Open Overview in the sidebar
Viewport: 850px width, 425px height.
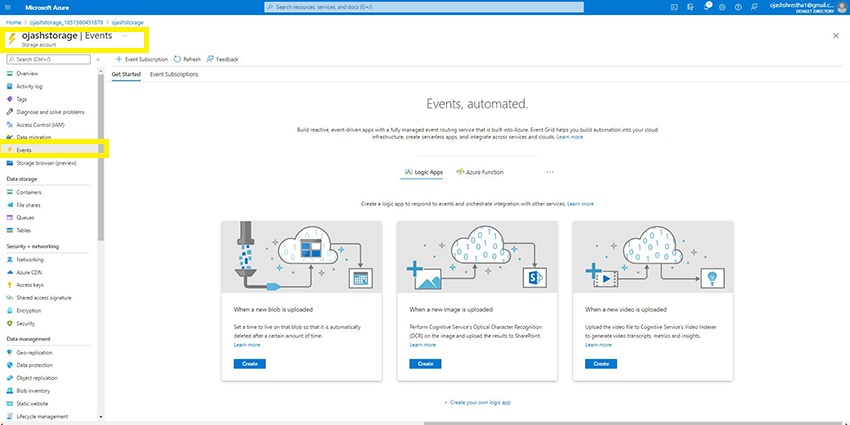(x=27, y=73)
